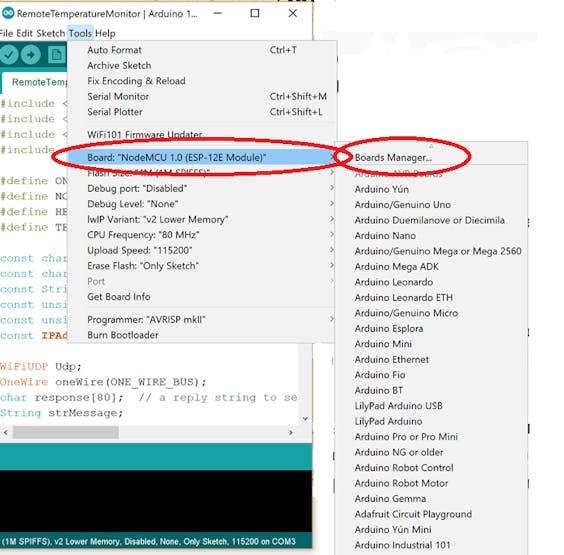Select Arduino/Genuino Uno board
This screenshot has width=564, height=555.
coord(431,205)
